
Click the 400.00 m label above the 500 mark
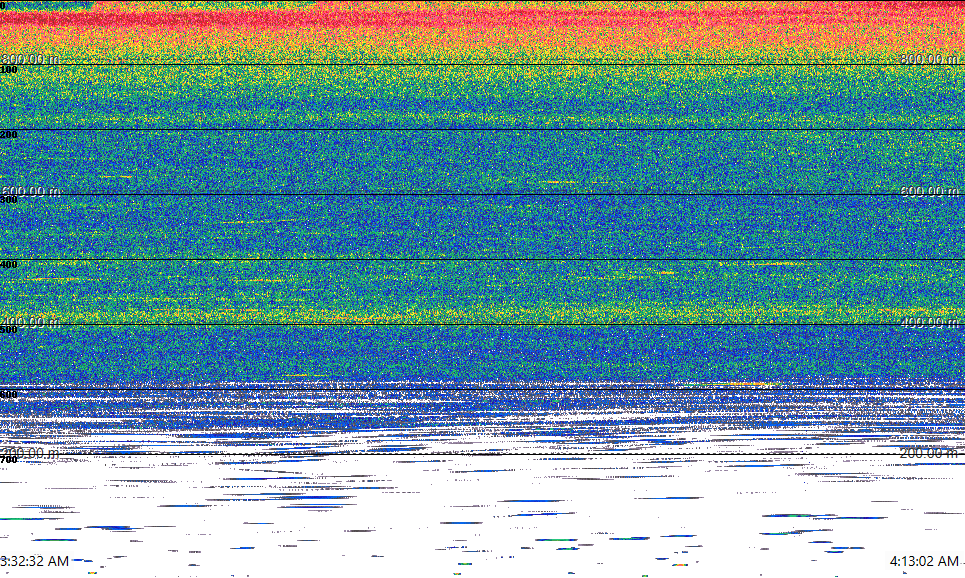pyautogui.click(x=30, y=322)
